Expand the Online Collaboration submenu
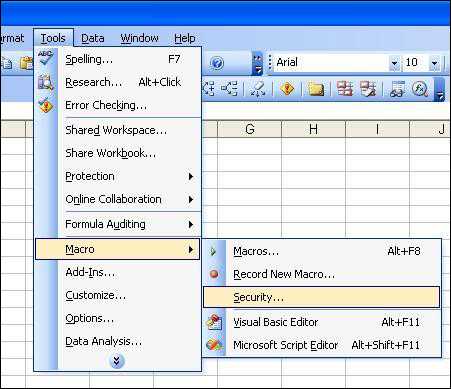The width and height of the screenshot is (451, 389). tap(118, 199)
